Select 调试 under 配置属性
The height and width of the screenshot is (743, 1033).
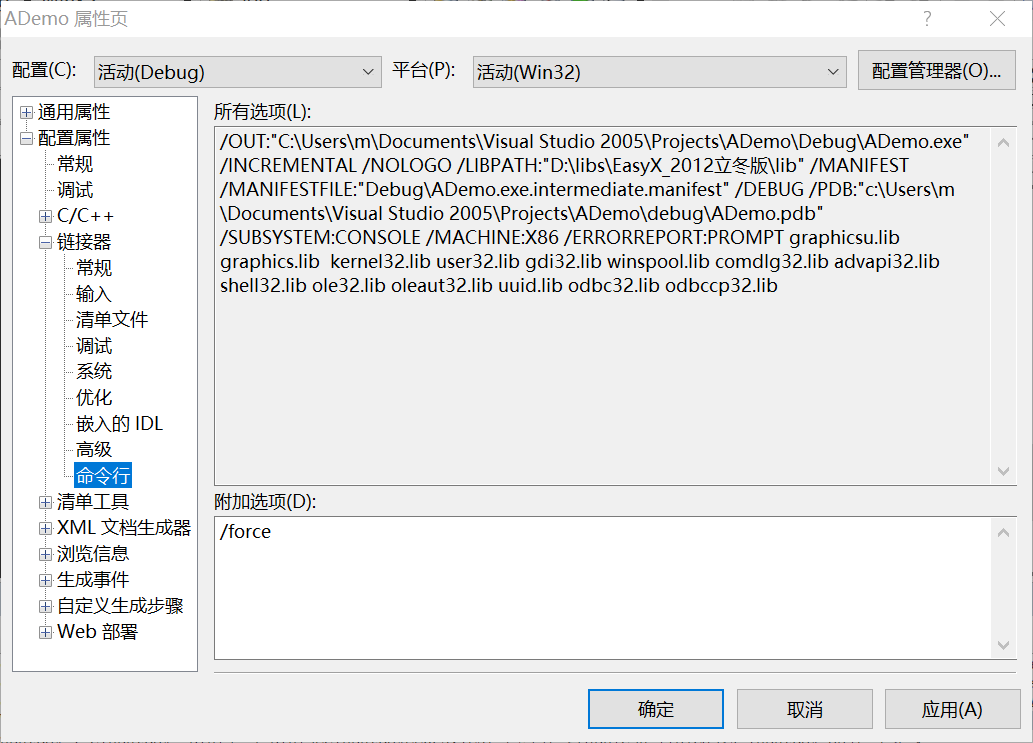click(x=75, y=190)
